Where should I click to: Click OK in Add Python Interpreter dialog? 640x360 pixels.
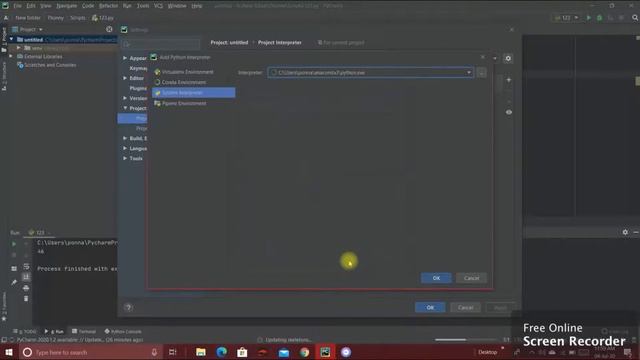point(436,278)
